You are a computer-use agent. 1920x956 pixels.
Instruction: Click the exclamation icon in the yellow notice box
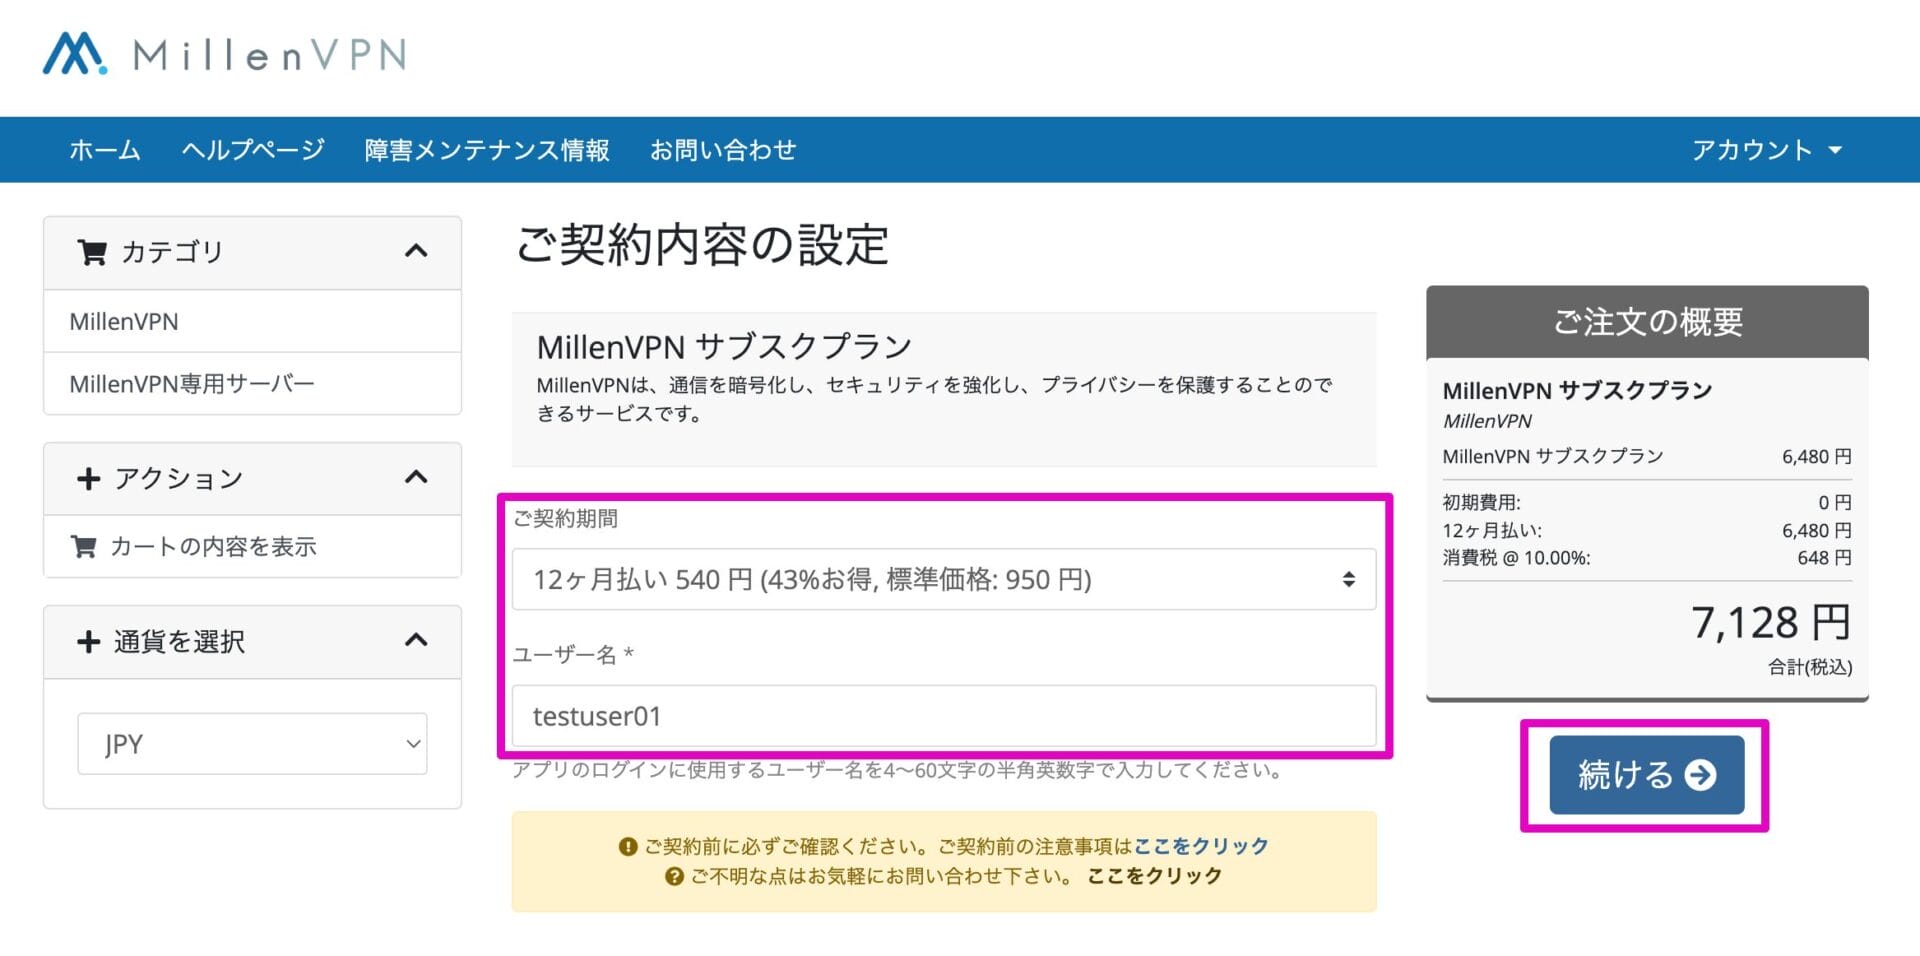click(628, 845)
